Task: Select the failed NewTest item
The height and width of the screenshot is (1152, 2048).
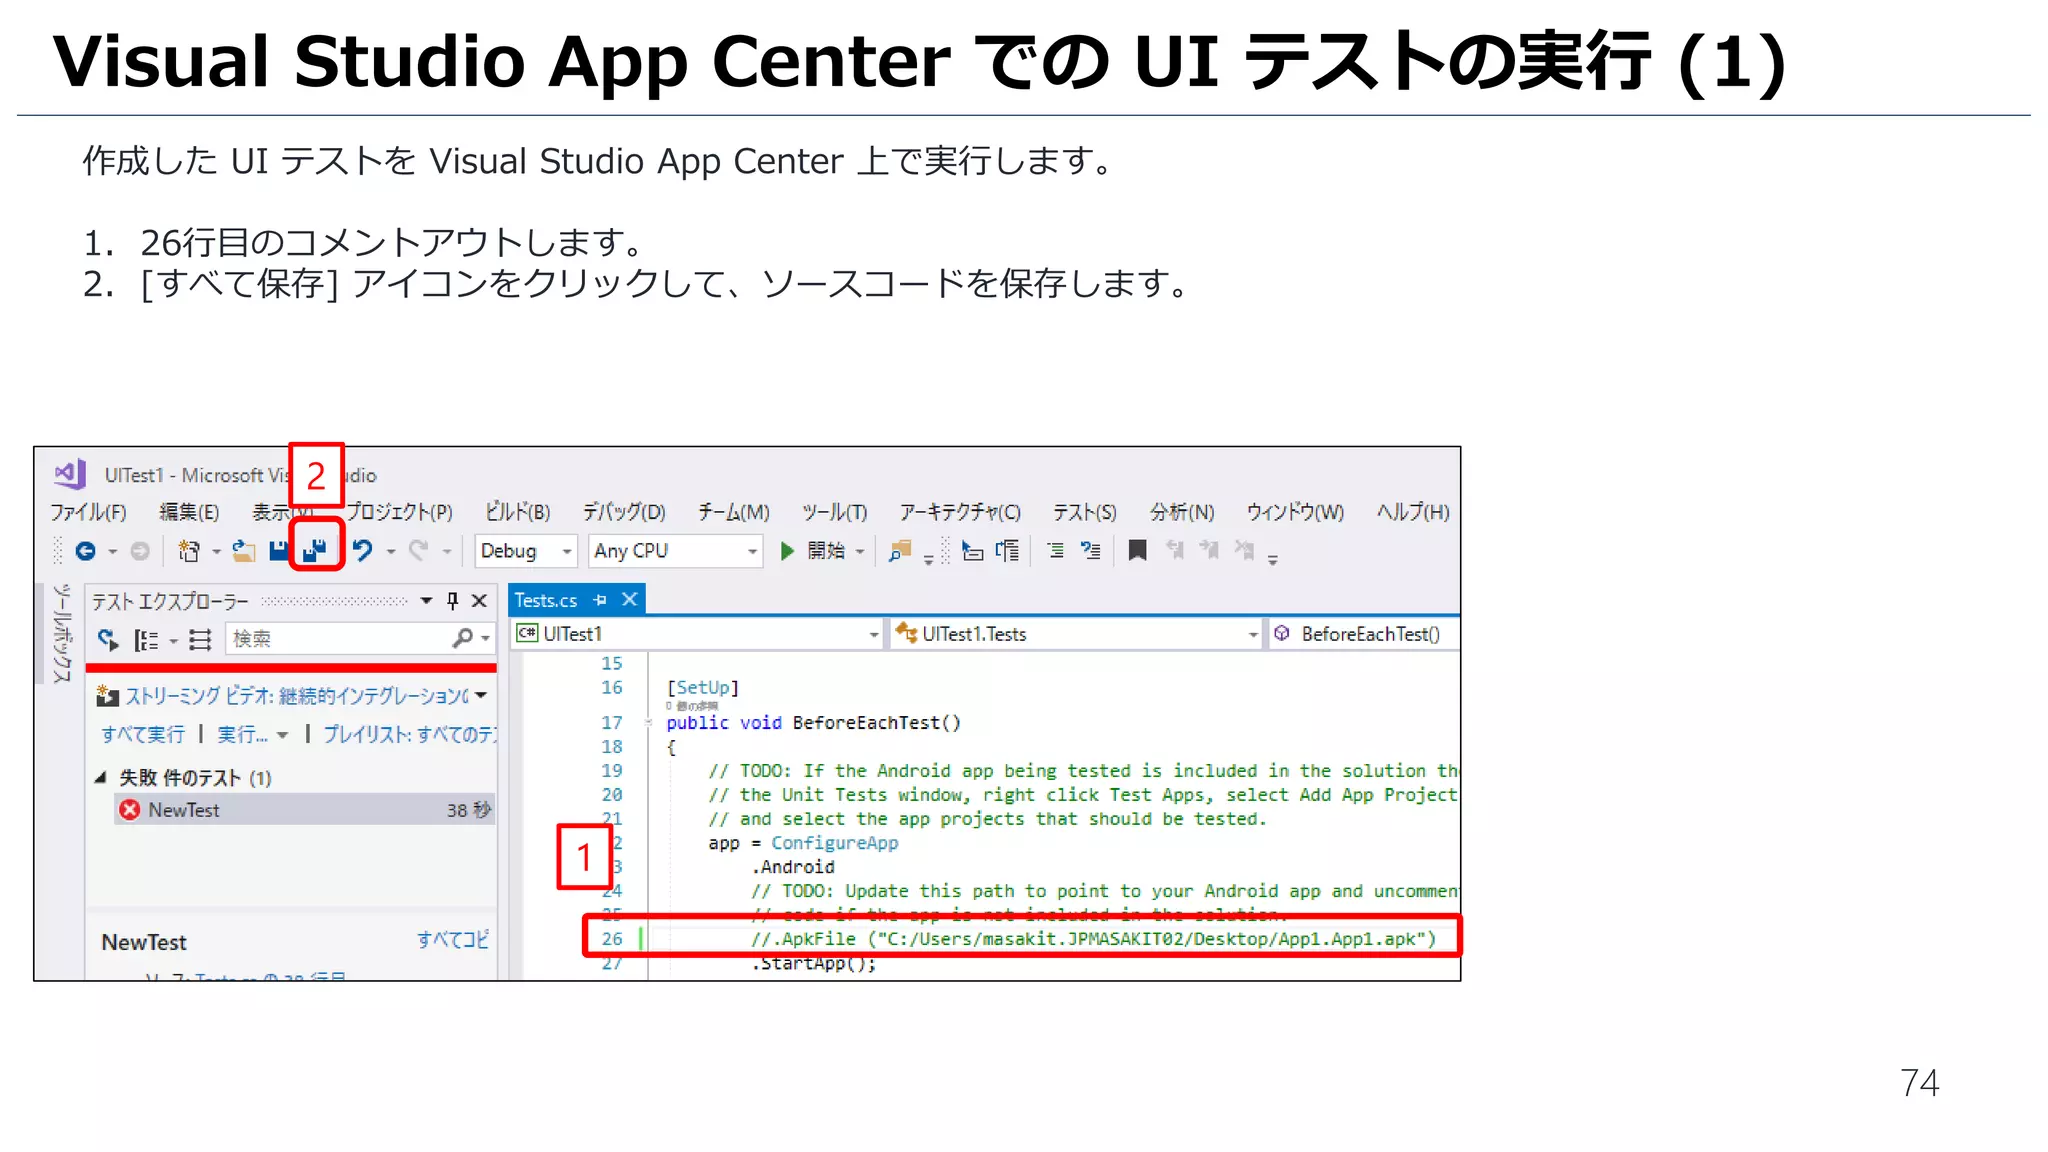Action: (x=304, y=810)
